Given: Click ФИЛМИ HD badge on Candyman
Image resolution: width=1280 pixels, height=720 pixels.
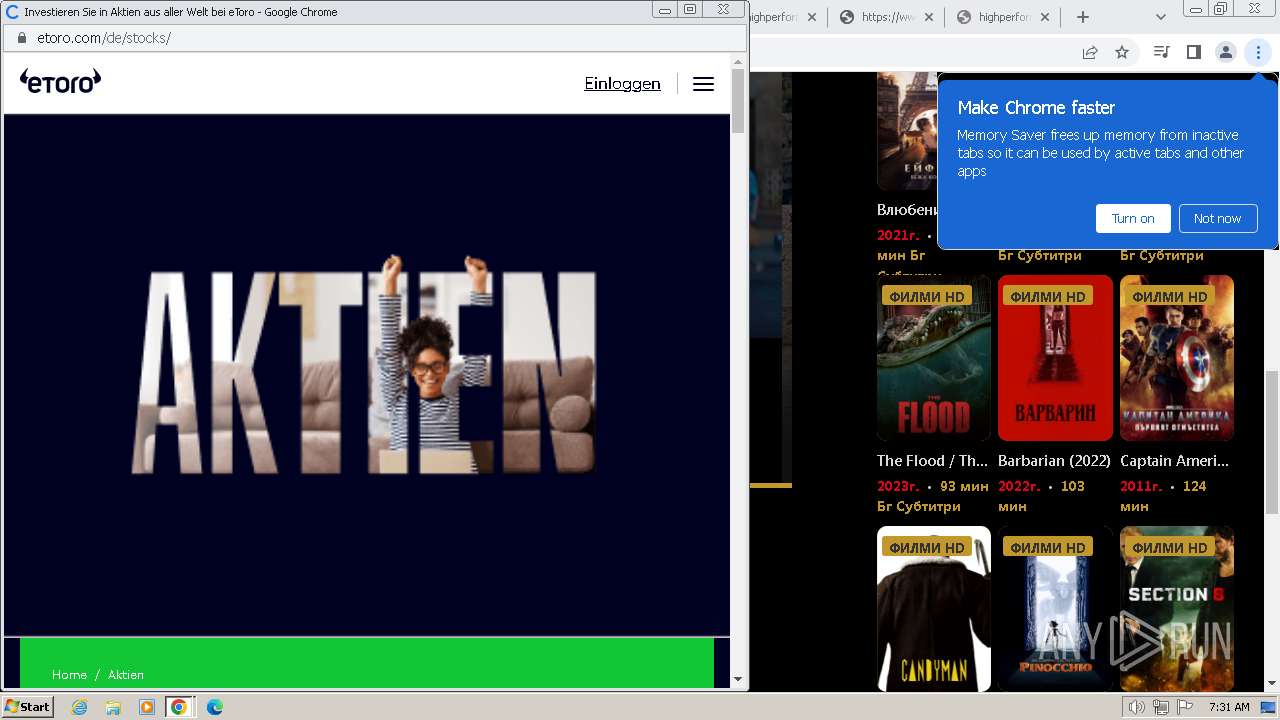Looking at the screenshot, I should point(927,547).
